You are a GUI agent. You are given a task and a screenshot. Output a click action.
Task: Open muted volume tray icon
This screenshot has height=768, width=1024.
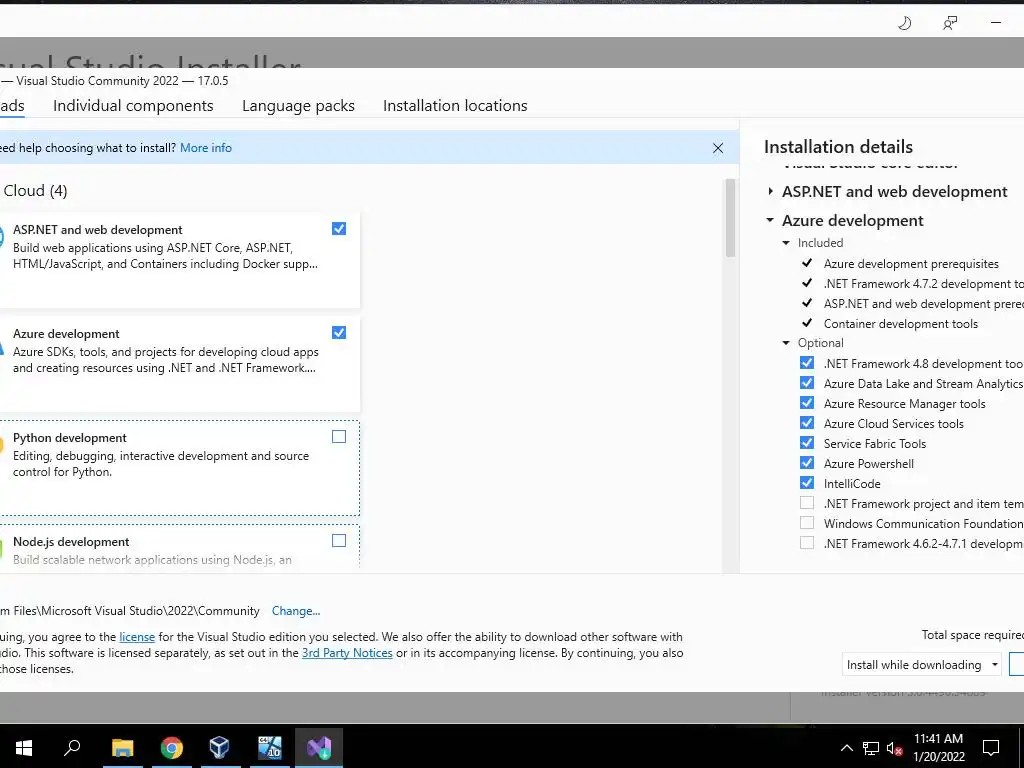895,748
